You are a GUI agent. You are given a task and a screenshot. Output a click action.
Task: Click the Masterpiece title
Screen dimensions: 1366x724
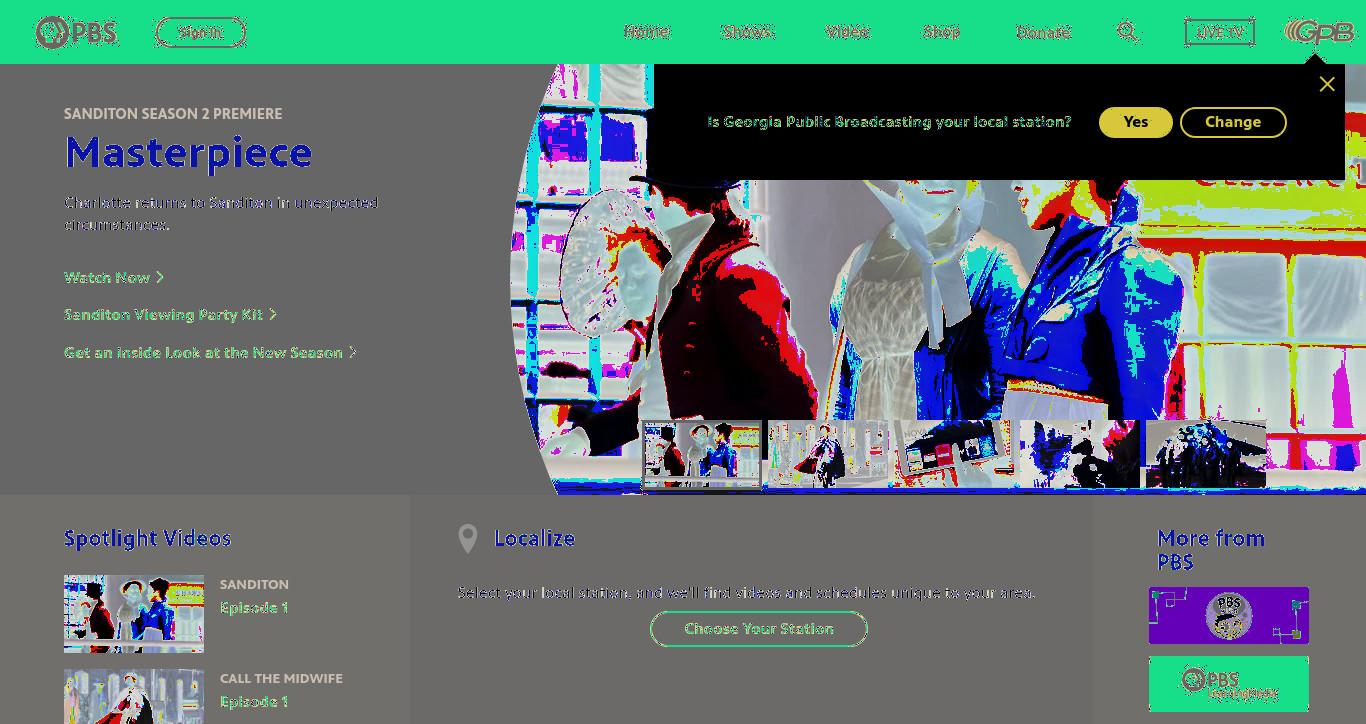[188, 152]
